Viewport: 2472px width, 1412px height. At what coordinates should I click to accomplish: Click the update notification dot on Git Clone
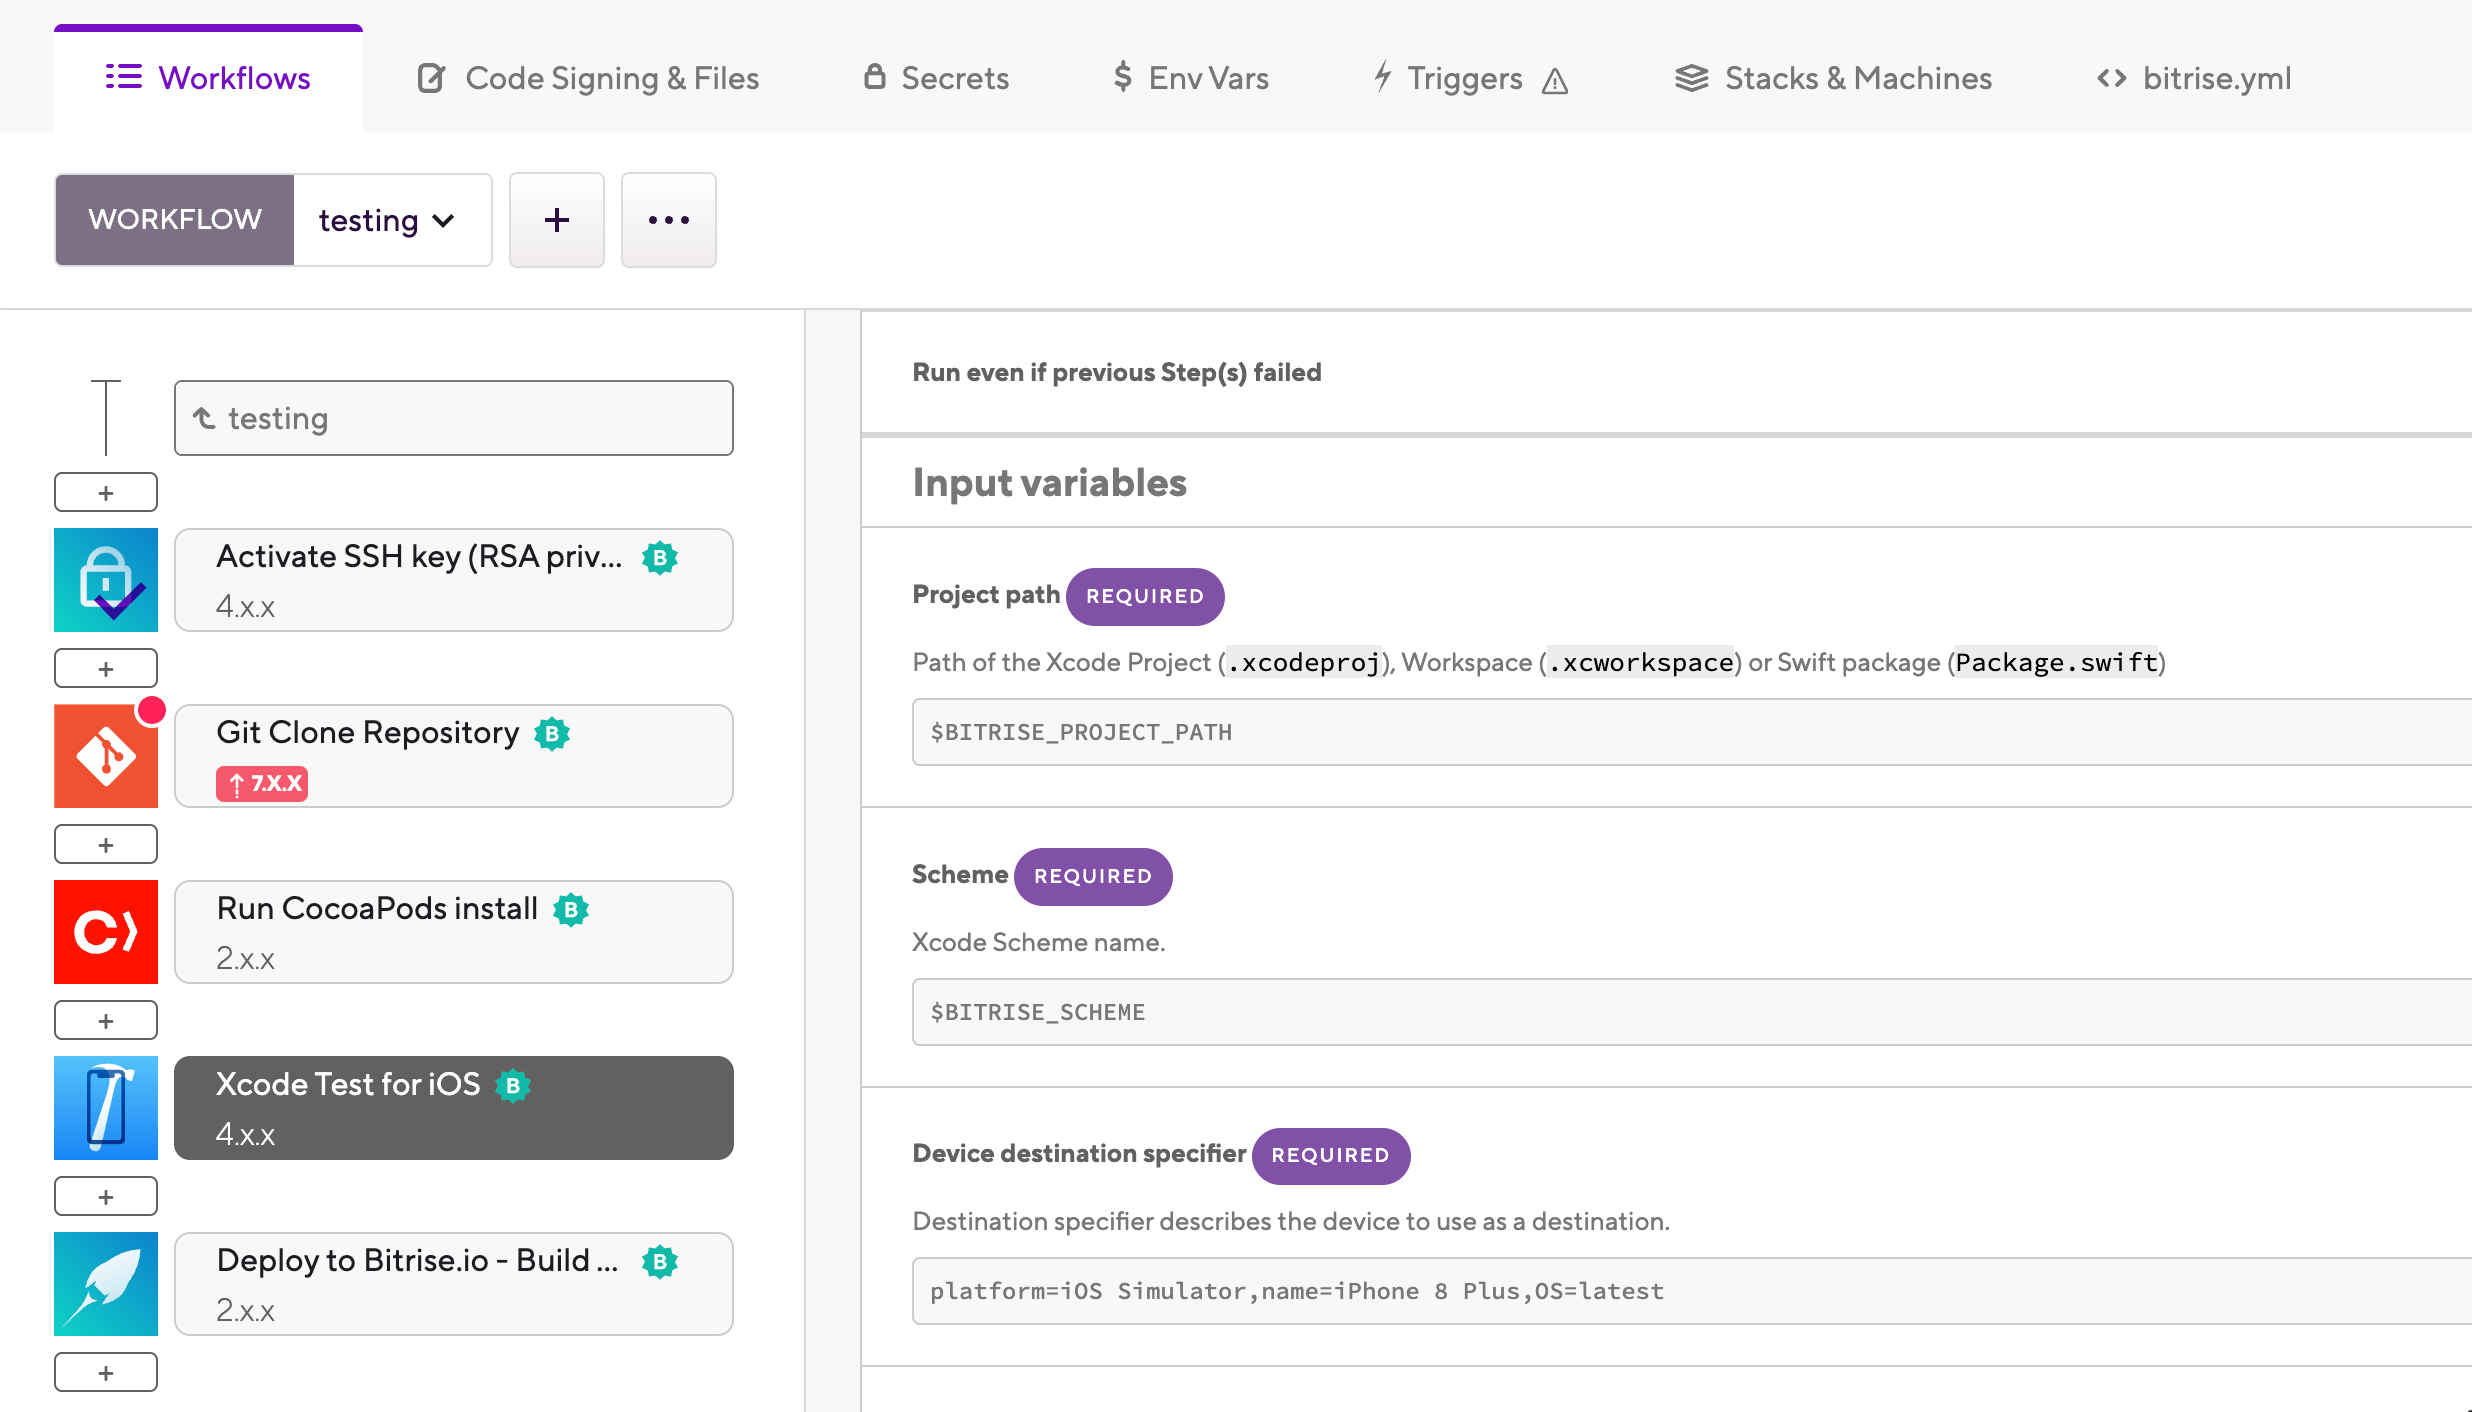(x=151, y=711)
